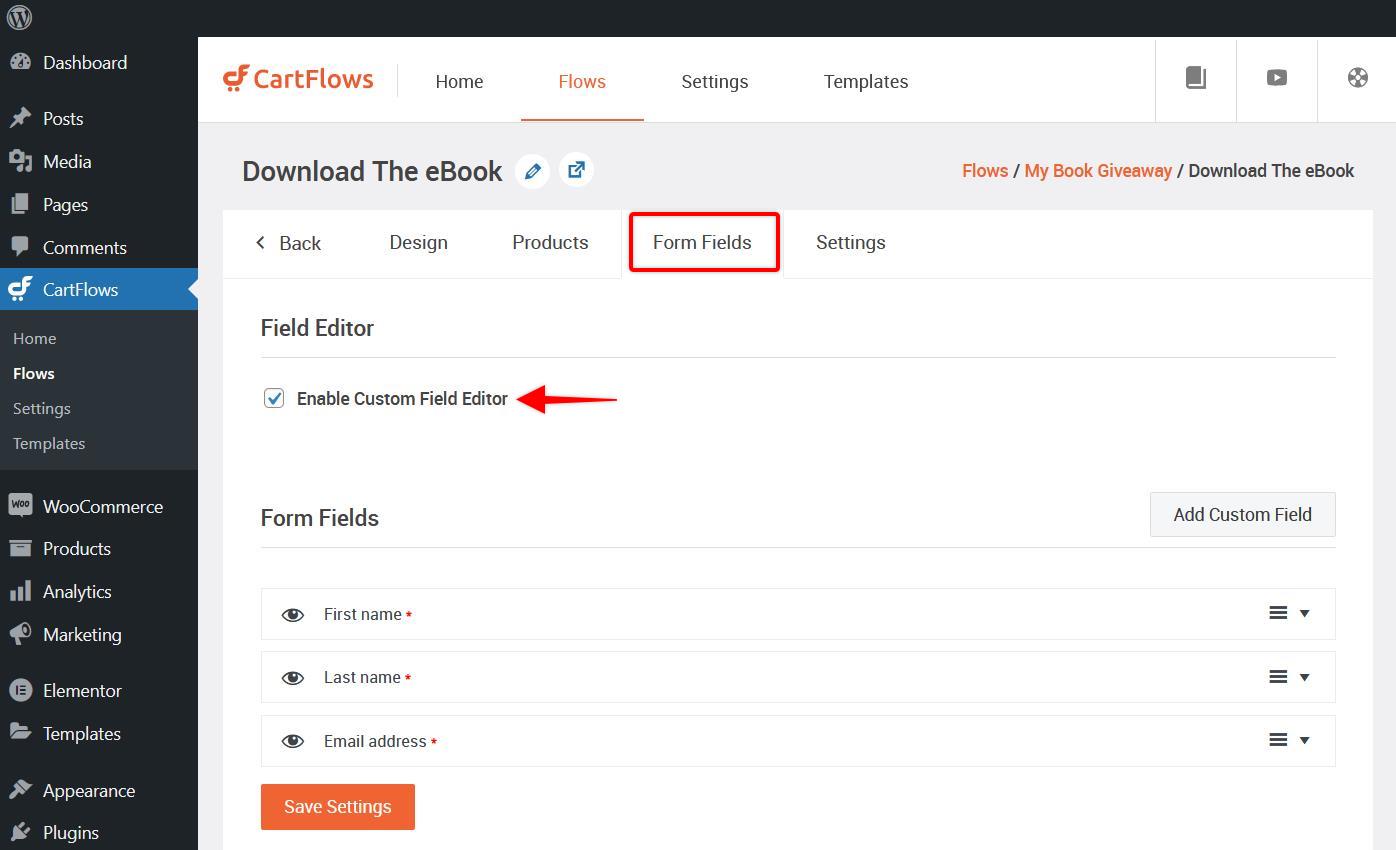This screenshot has width=1396, height=850.
Task: Click the First name drag handle icon
Action: [1277, 613]
